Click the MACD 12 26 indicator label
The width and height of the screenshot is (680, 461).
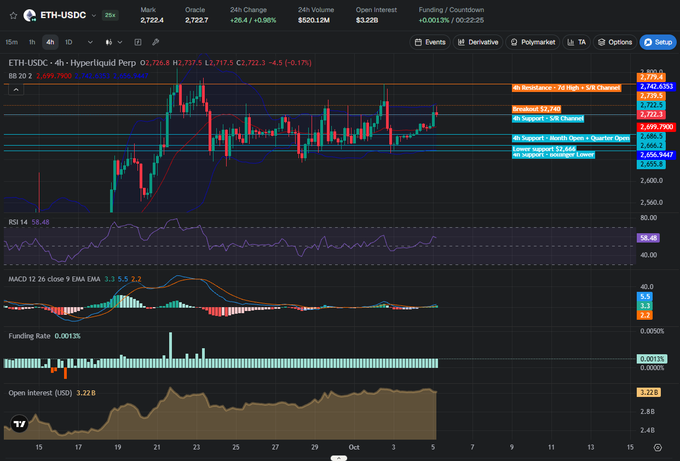pos(54,279)
